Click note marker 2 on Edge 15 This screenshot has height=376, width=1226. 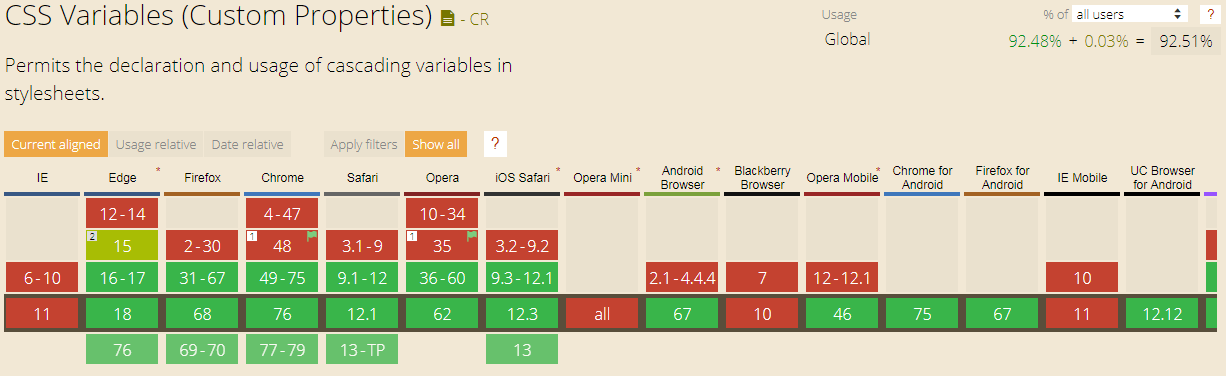coord(92,237)
